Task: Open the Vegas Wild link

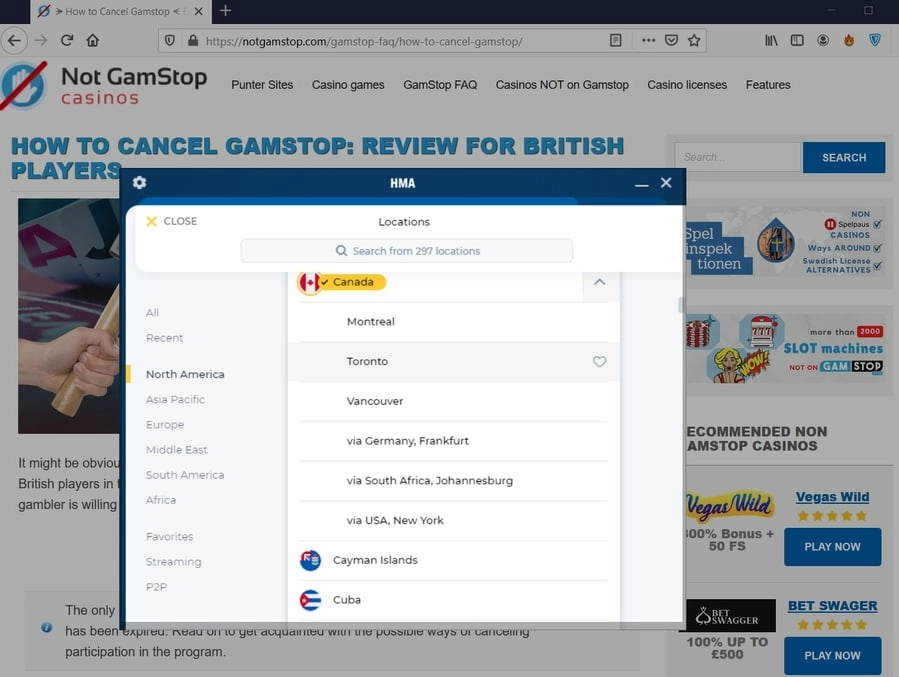Action: coord(832,497)
